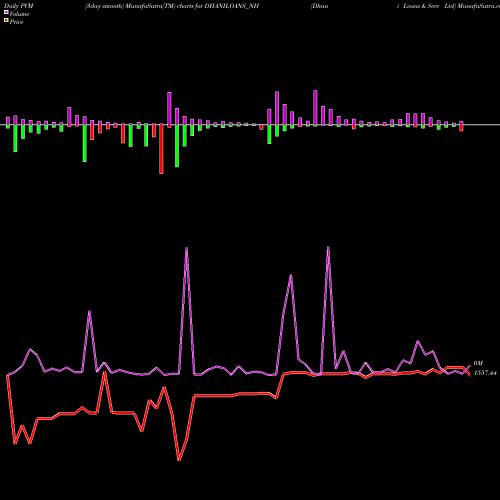Select the 'Price' legend label
500x500 pixels.
coord(16,22)
